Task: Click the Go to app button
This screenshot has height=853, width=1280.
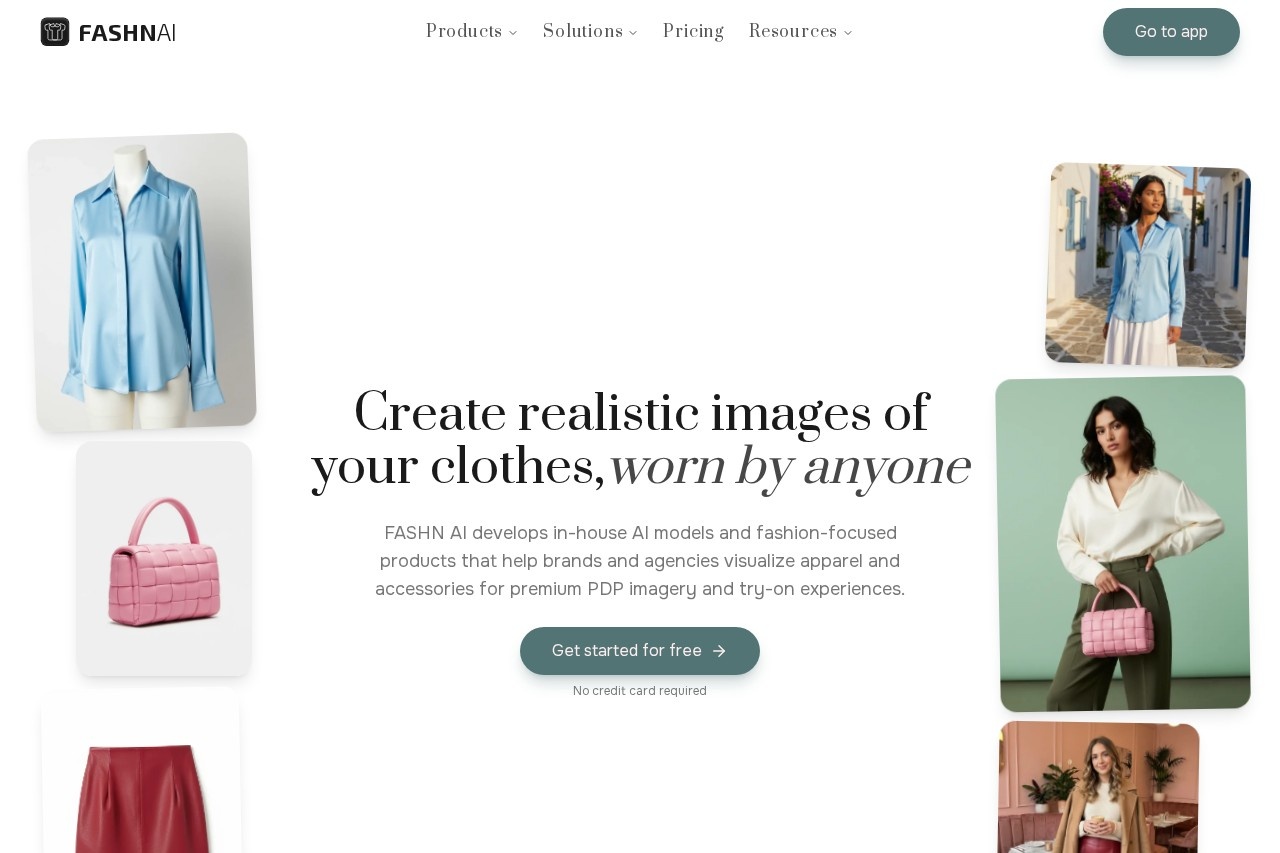Action: pos(1171,32)
